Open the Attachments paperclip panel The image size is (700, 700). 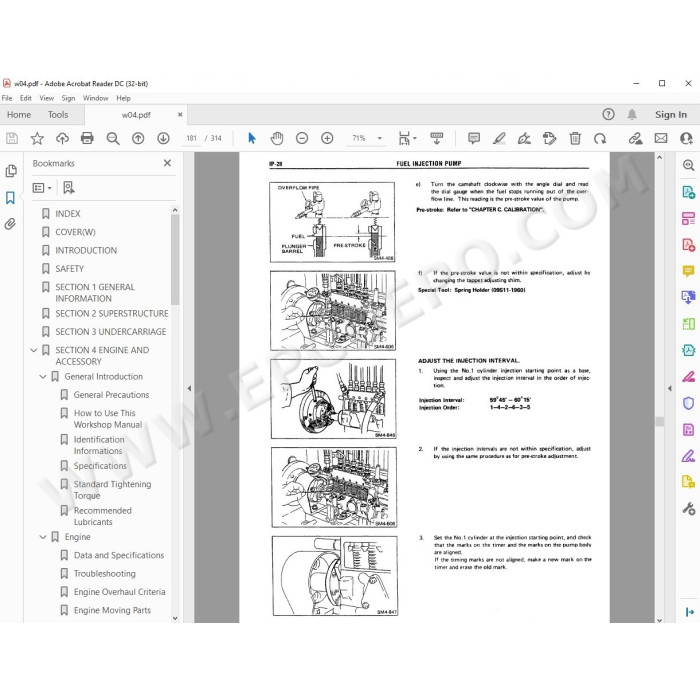[x=10, y=224]
